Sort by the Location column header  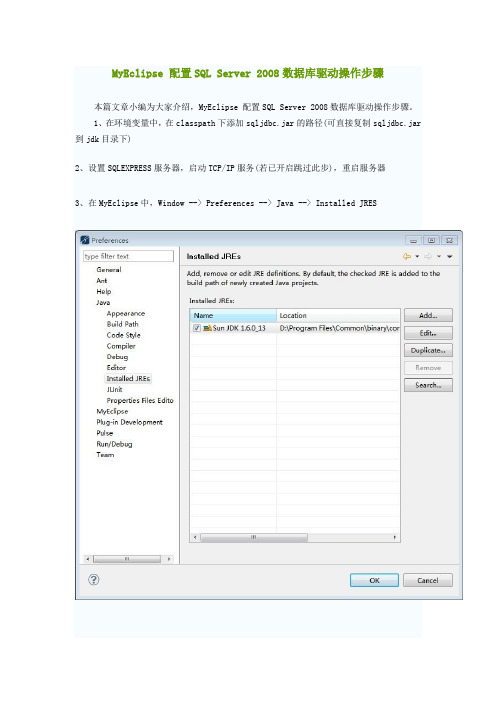point(338,316)
